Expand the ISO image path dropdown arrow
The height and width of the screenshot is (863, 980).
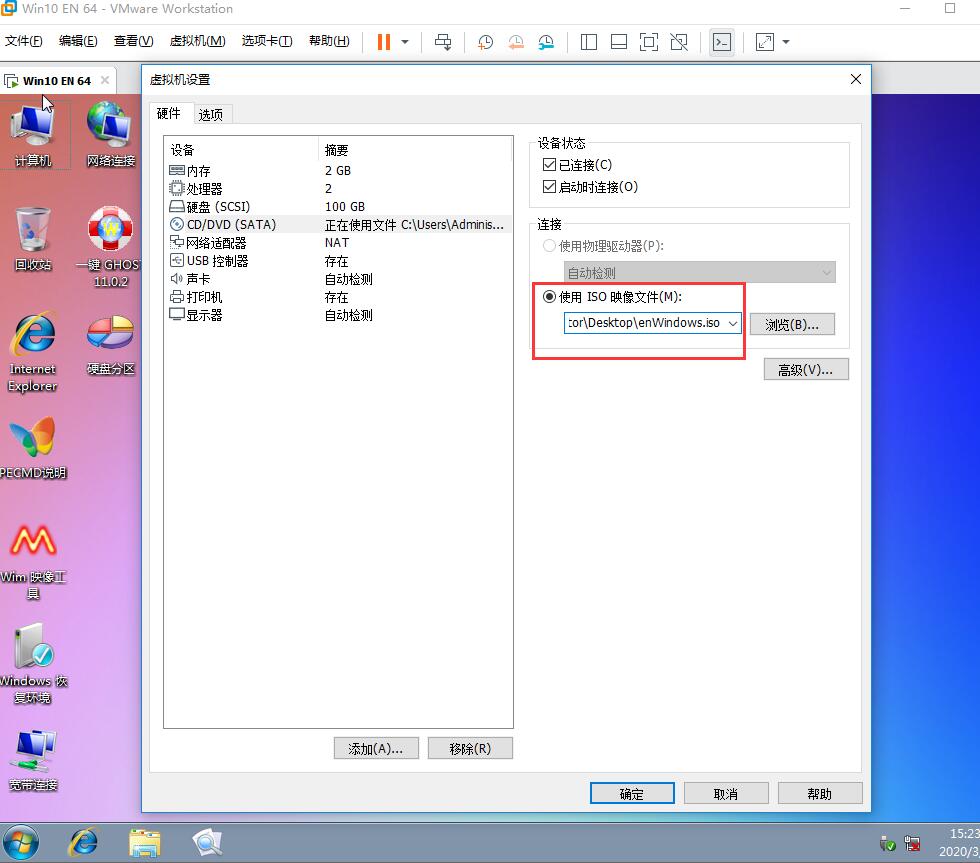click(x=732, y=323)
